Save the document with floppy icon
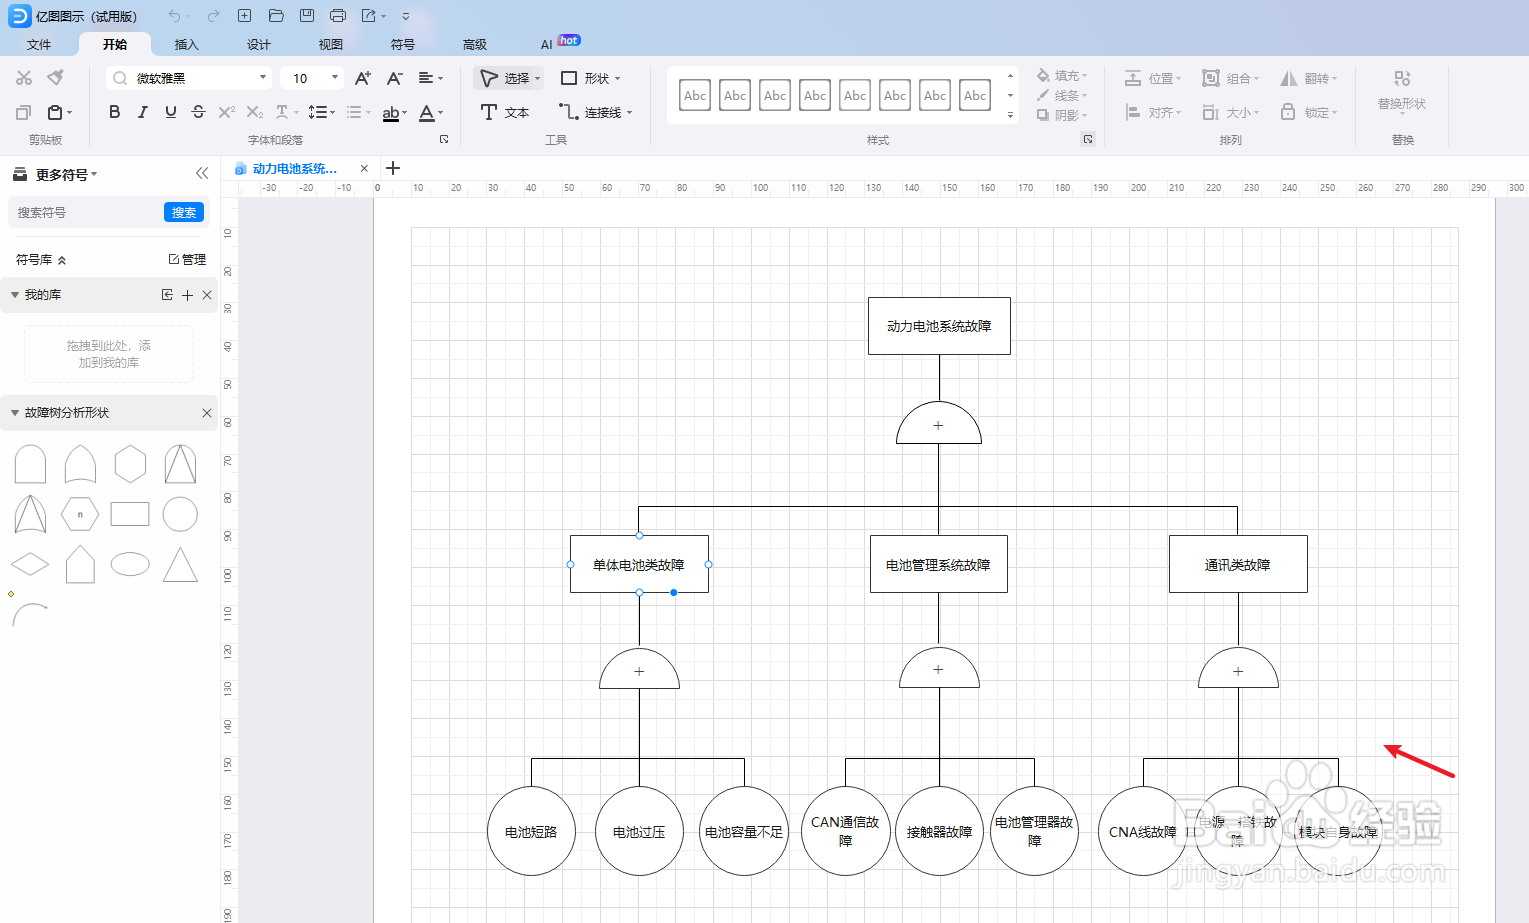This screenshot has height=923, width=1529. (x=307, y=16)
